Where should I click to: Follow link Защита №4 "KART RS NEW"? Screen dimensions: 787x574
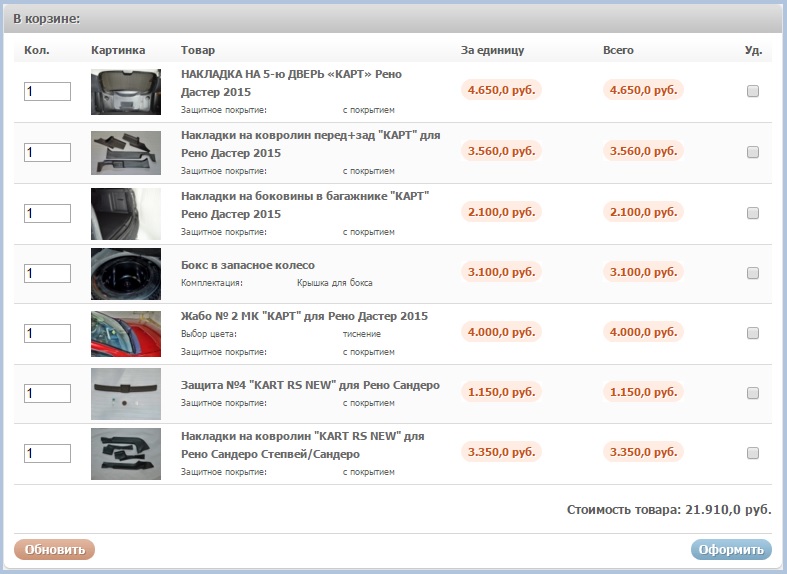(x=310, y=385)
